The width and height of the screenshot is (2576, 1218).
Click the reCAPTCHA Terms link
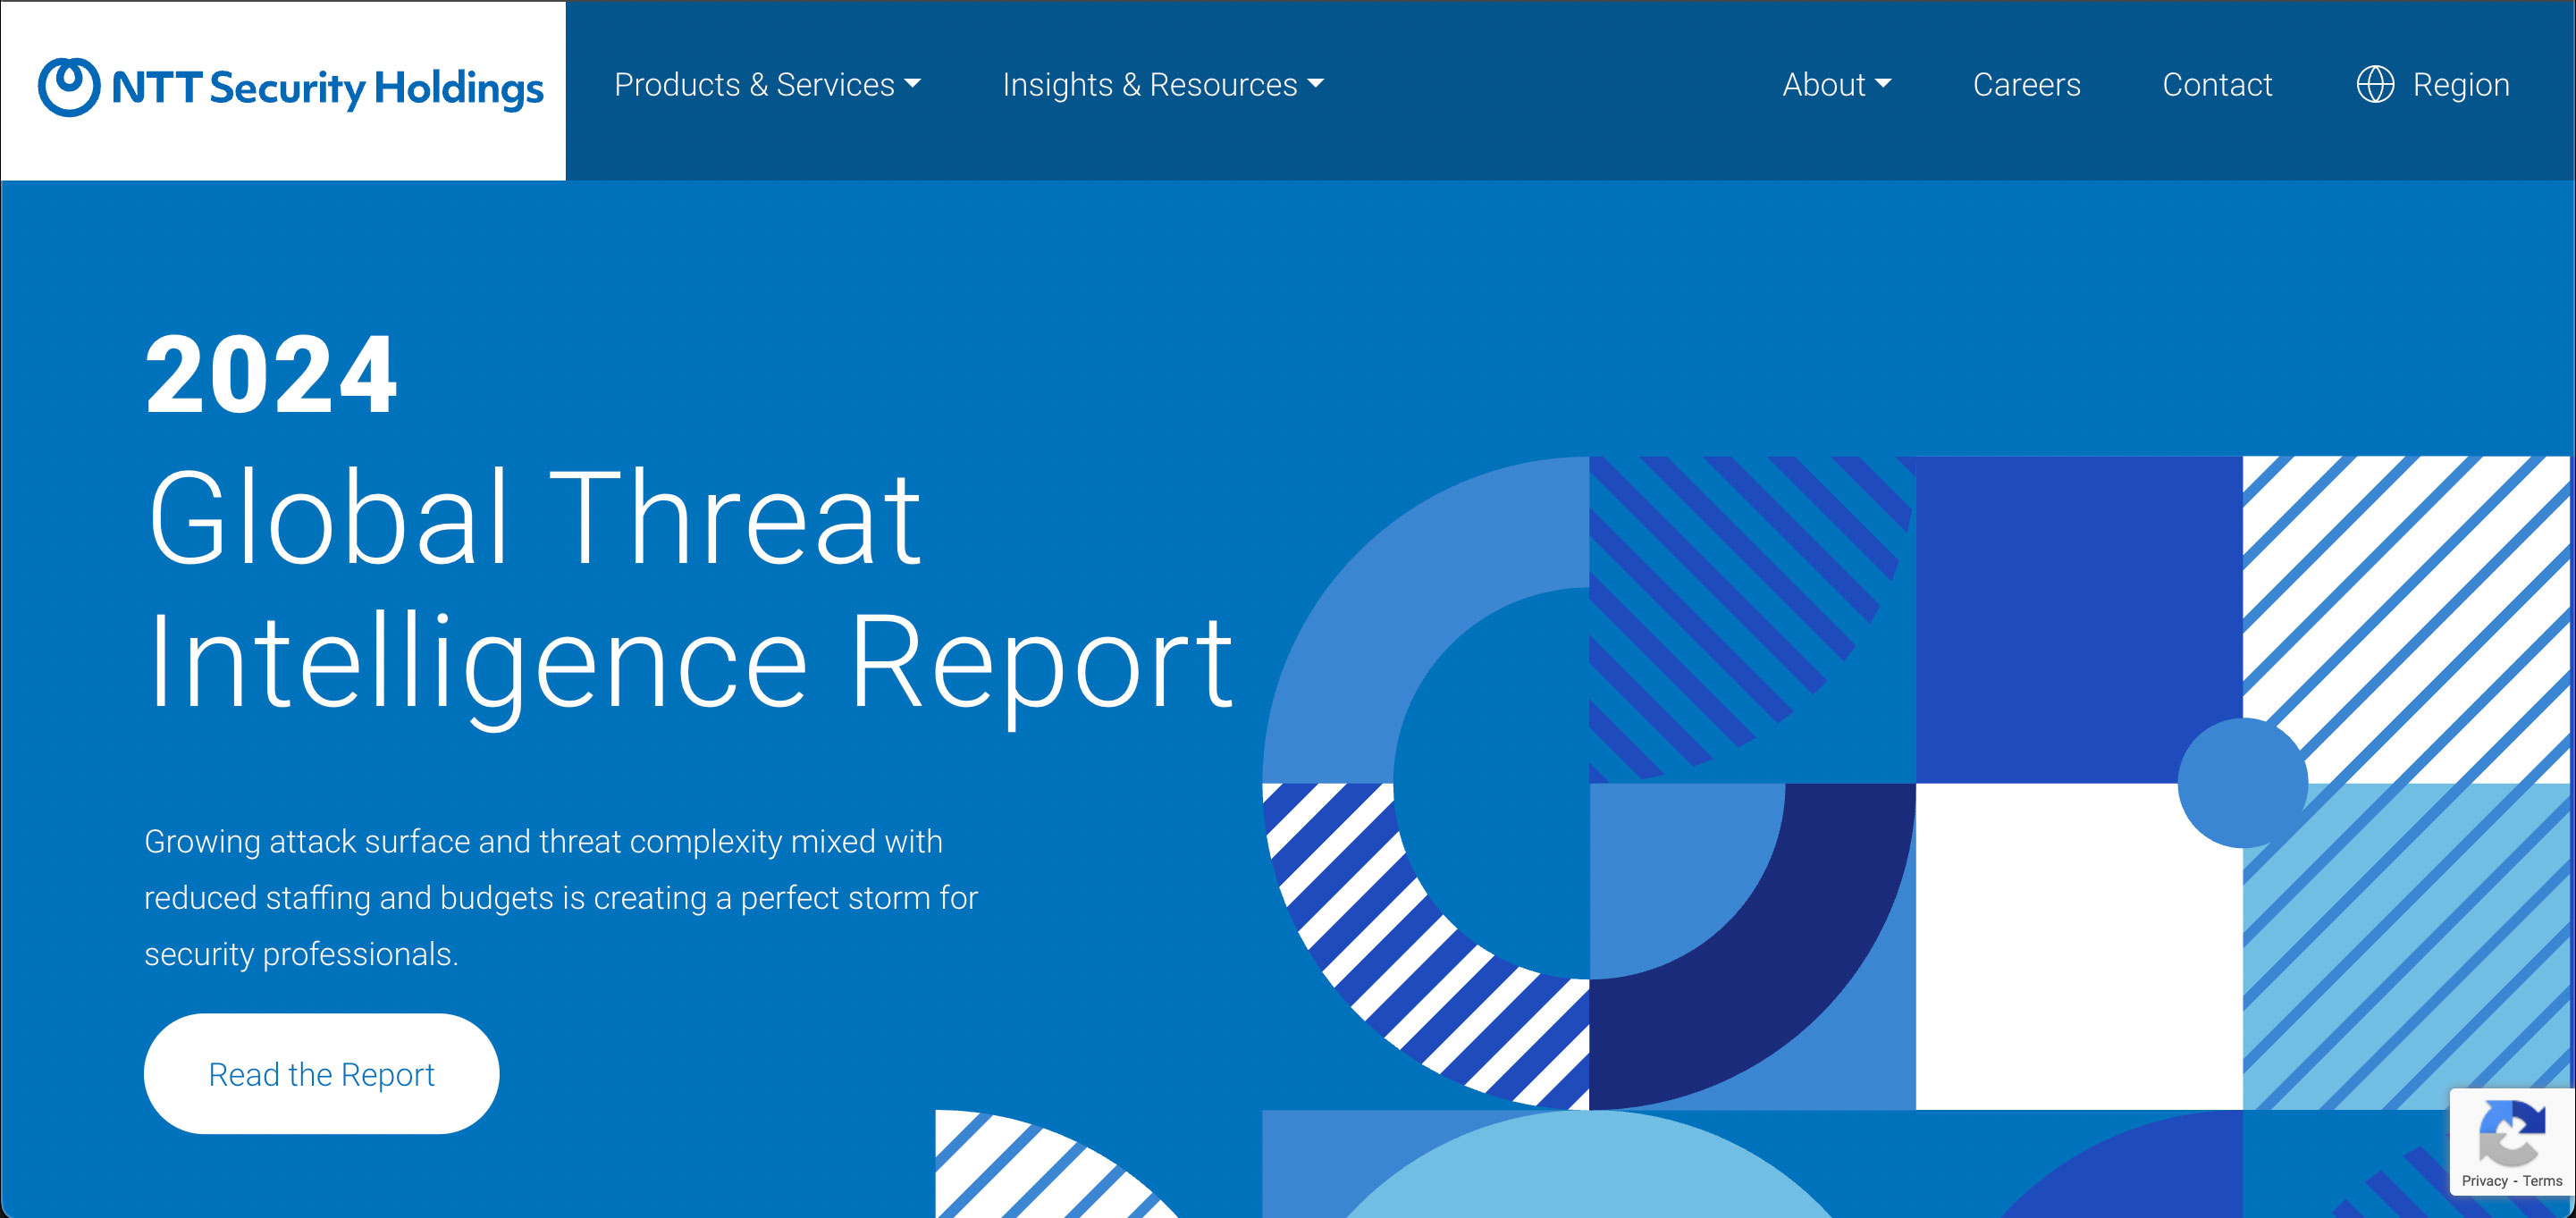pyautogui.click(x=2542, y=1181)
